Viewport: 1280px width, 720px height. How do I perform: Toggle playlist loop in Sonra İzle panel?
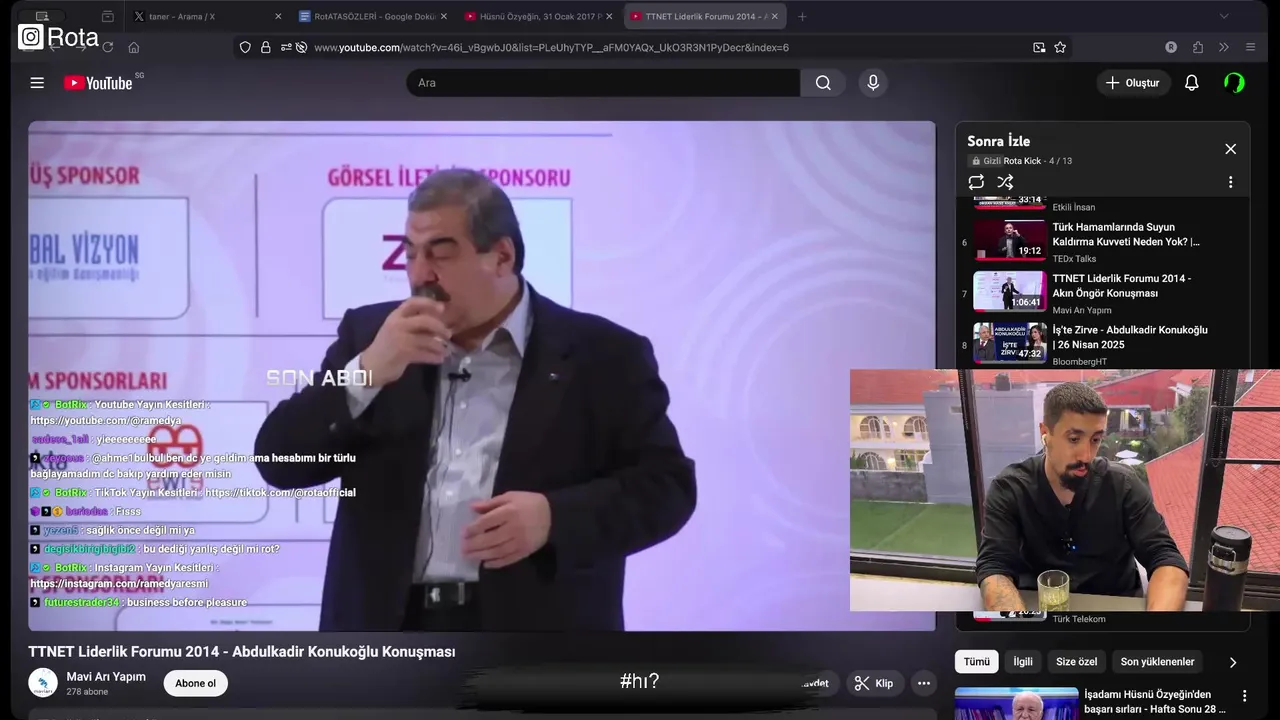tap(976, 182)
